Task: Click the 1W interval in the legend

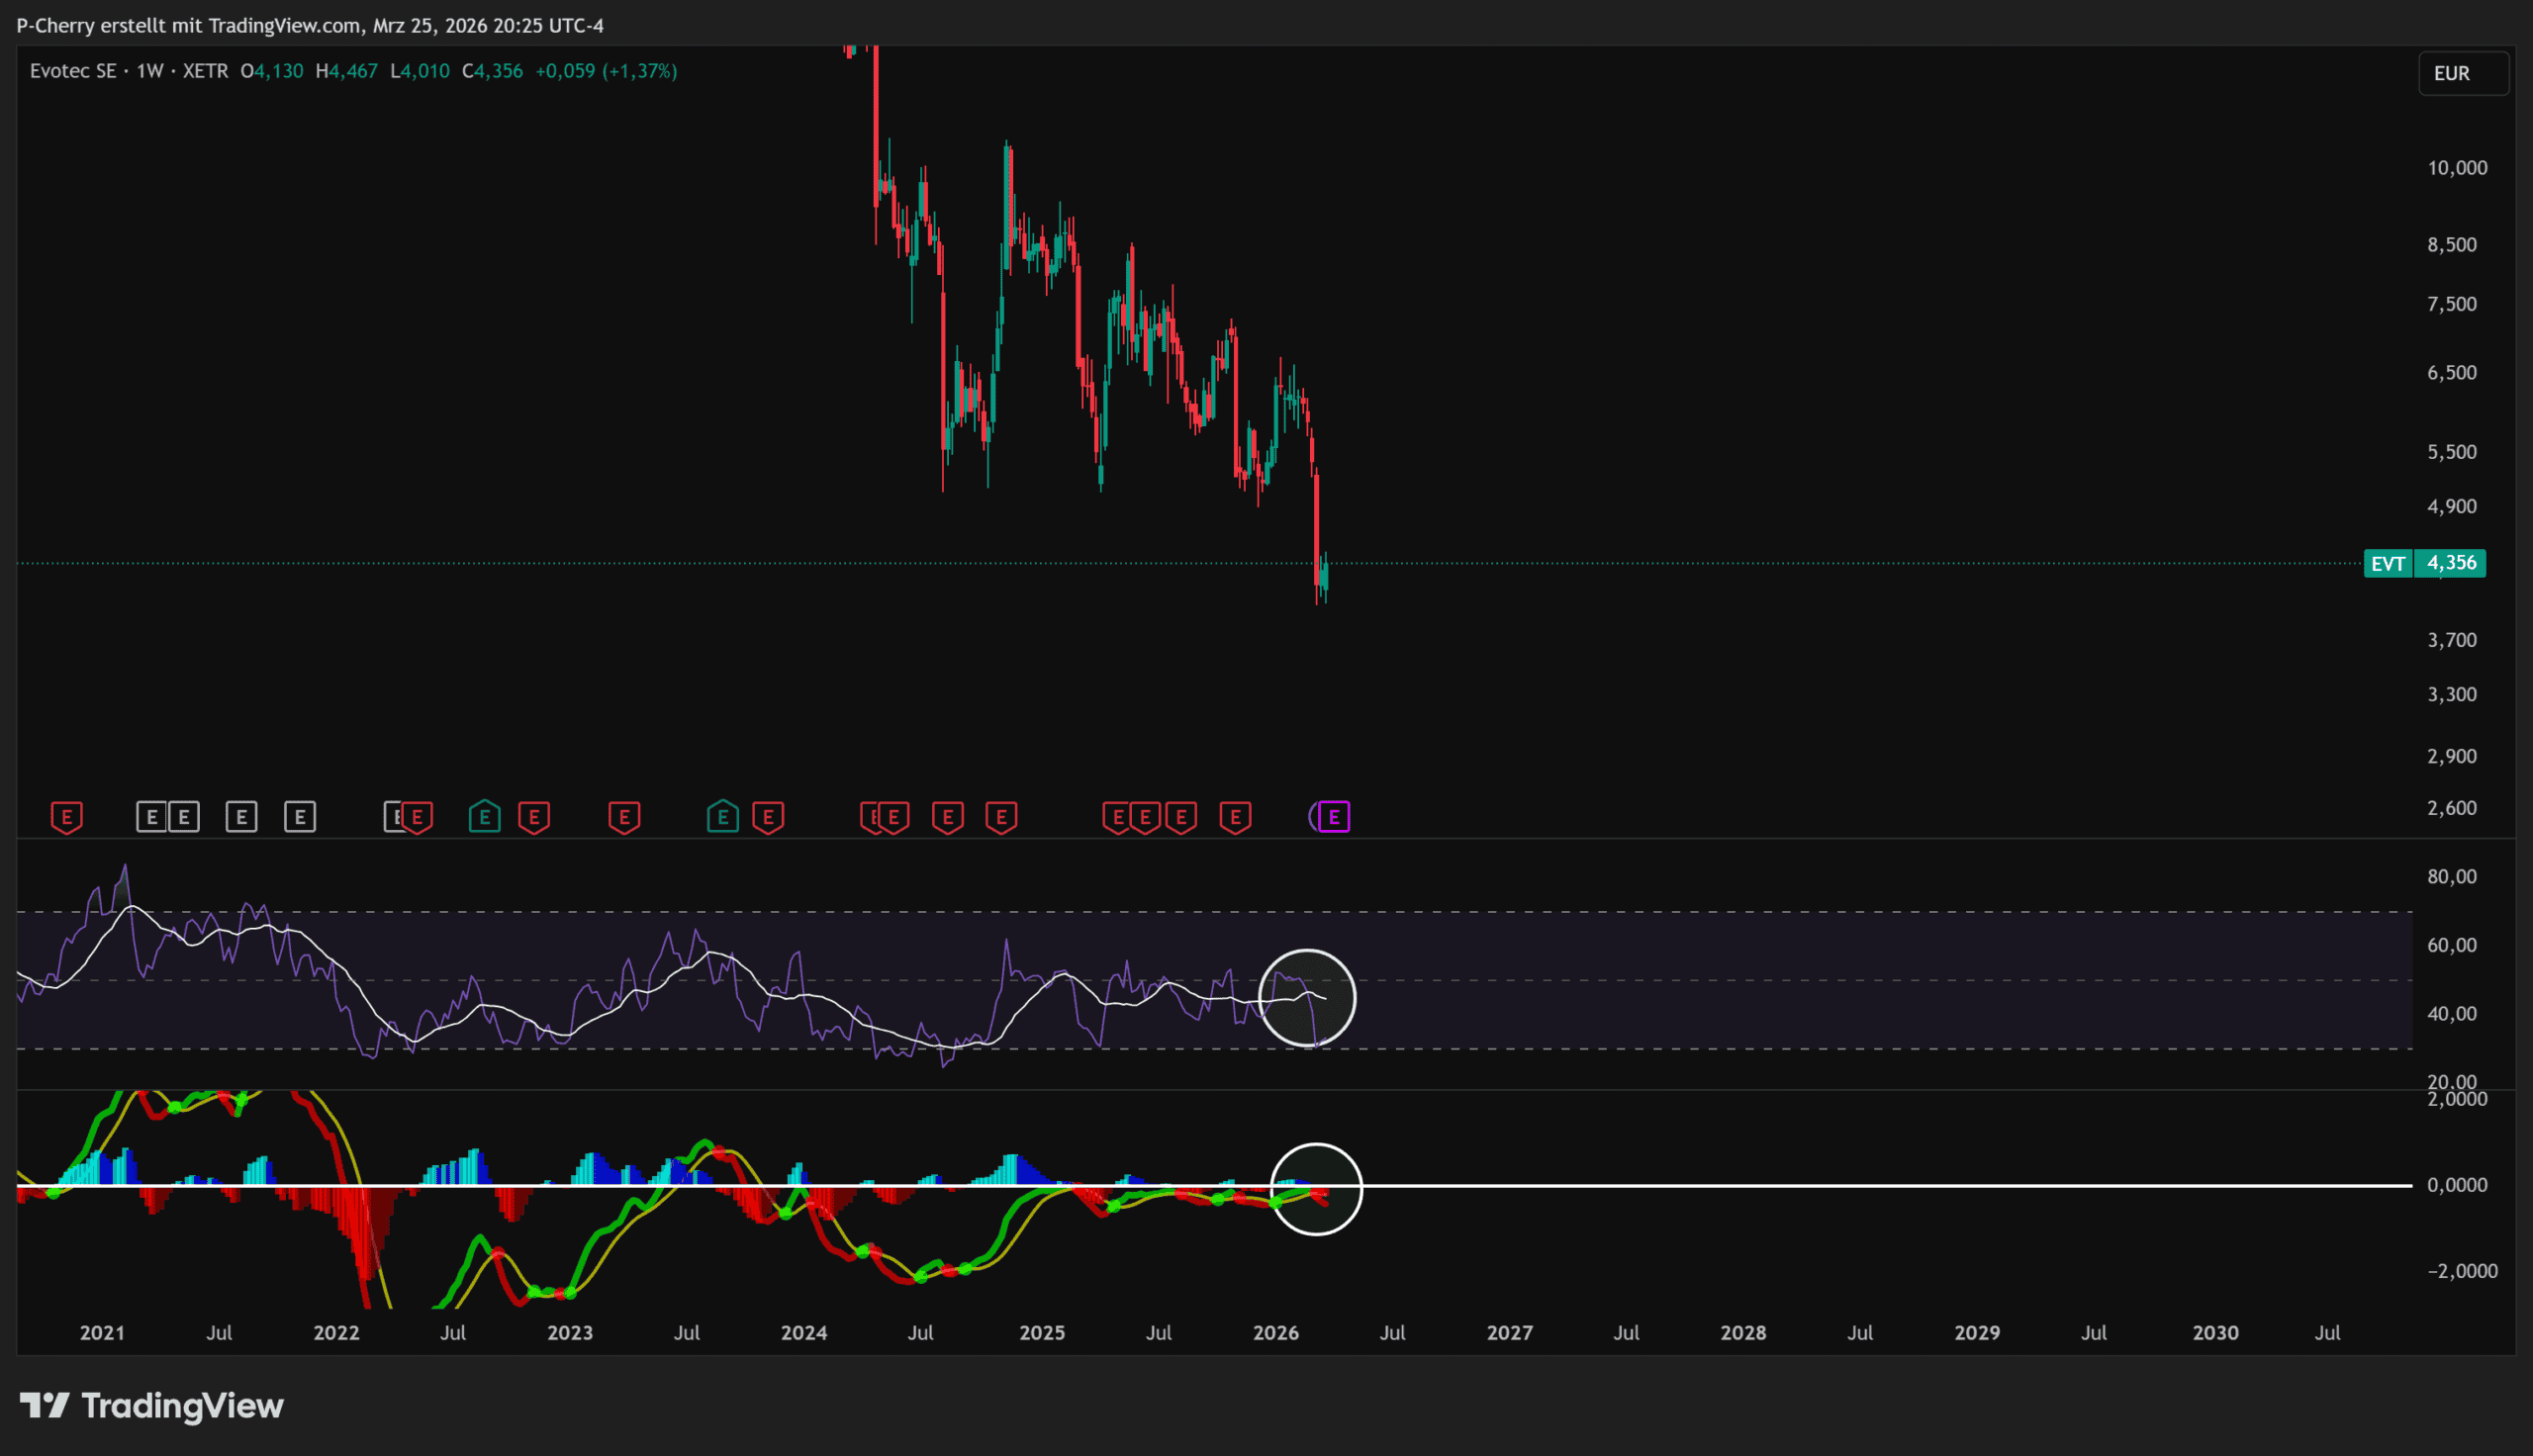Action: [x=150, y=71]
